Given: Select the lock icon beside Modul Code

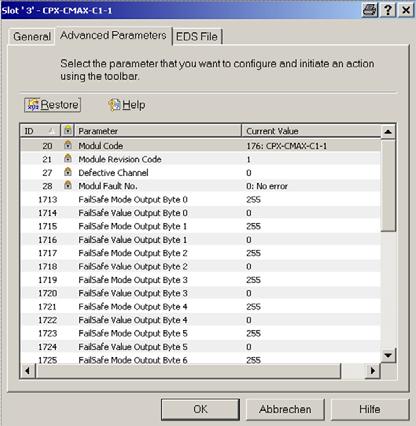Looking at the screenshot, I should [x=68, y=145].
